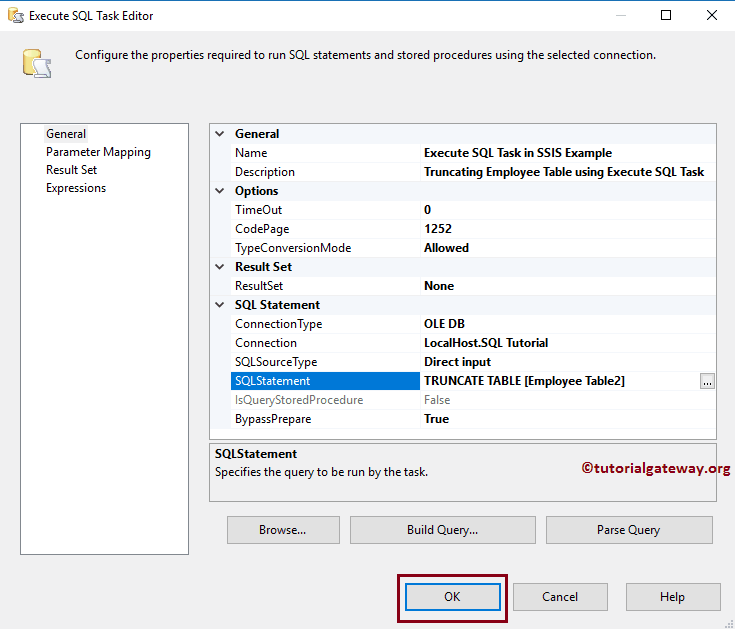Select SQLSourceType value Direct input
The image size is (735, 629).
[x=568, y=362]
